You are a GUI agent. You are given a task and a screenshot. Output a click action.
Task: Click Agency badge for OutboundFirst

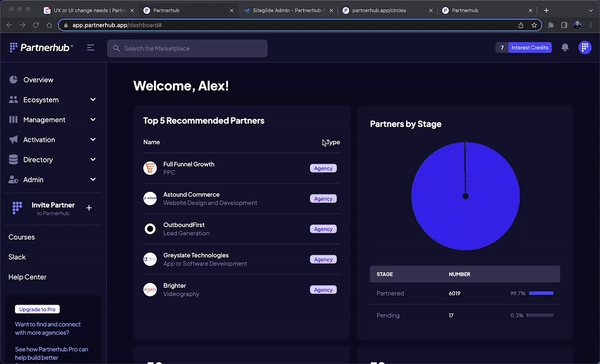(x=323, y=229)
